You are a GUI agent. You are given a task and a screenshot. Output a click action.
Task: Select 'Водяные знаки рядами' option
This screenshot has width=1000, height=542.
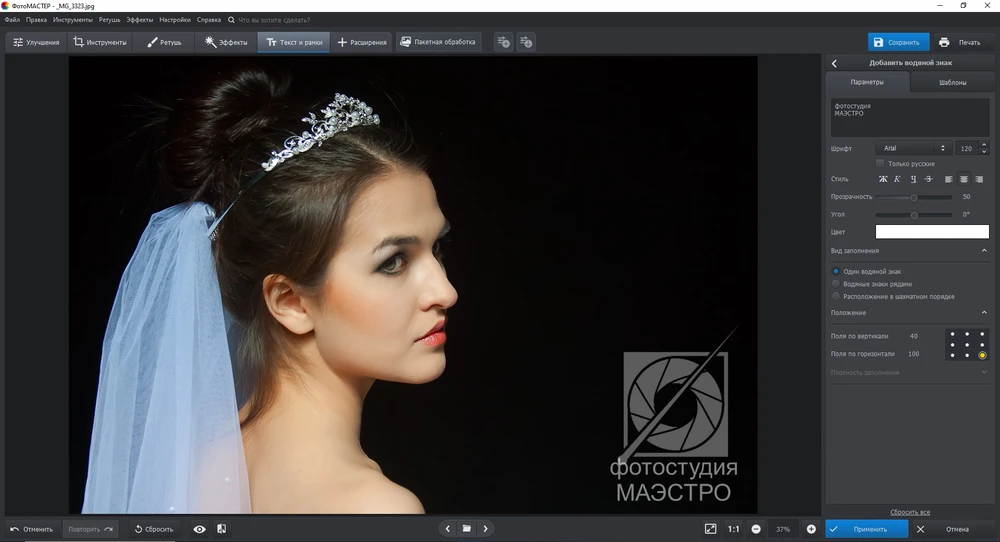836,284
